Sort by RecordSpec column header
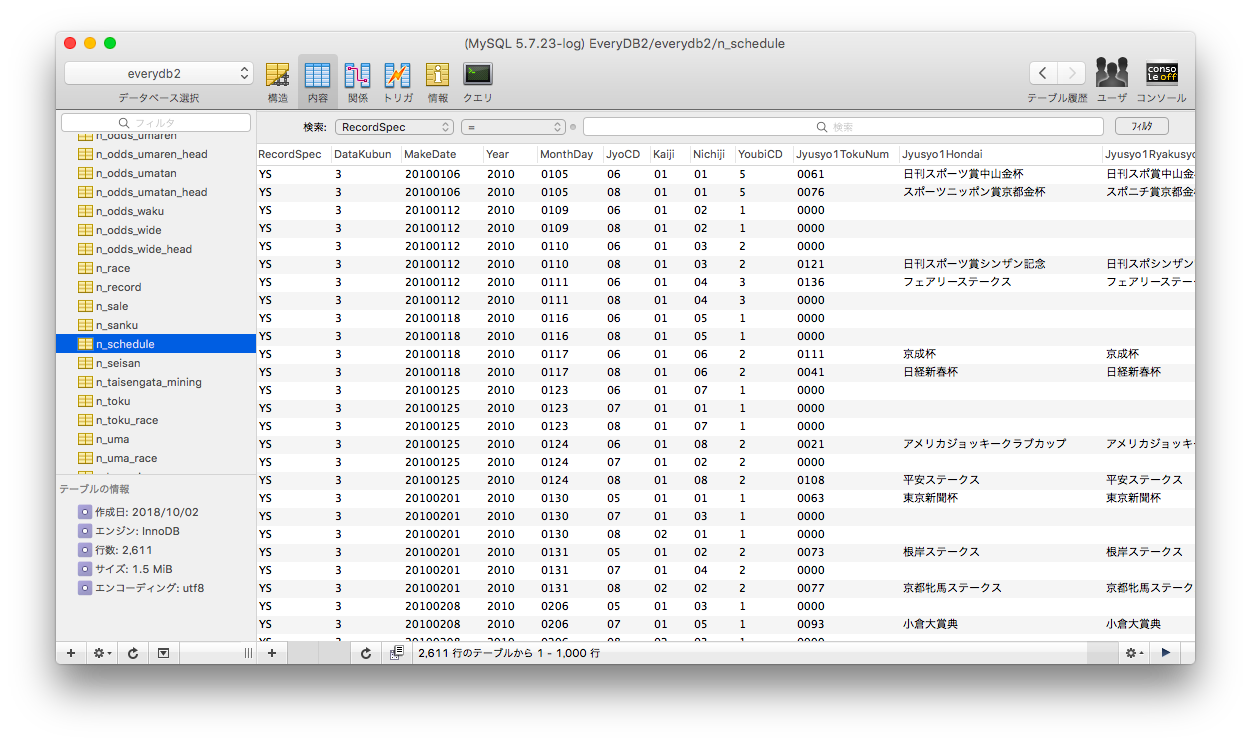Screen dimensions: 1251x744 294,154
